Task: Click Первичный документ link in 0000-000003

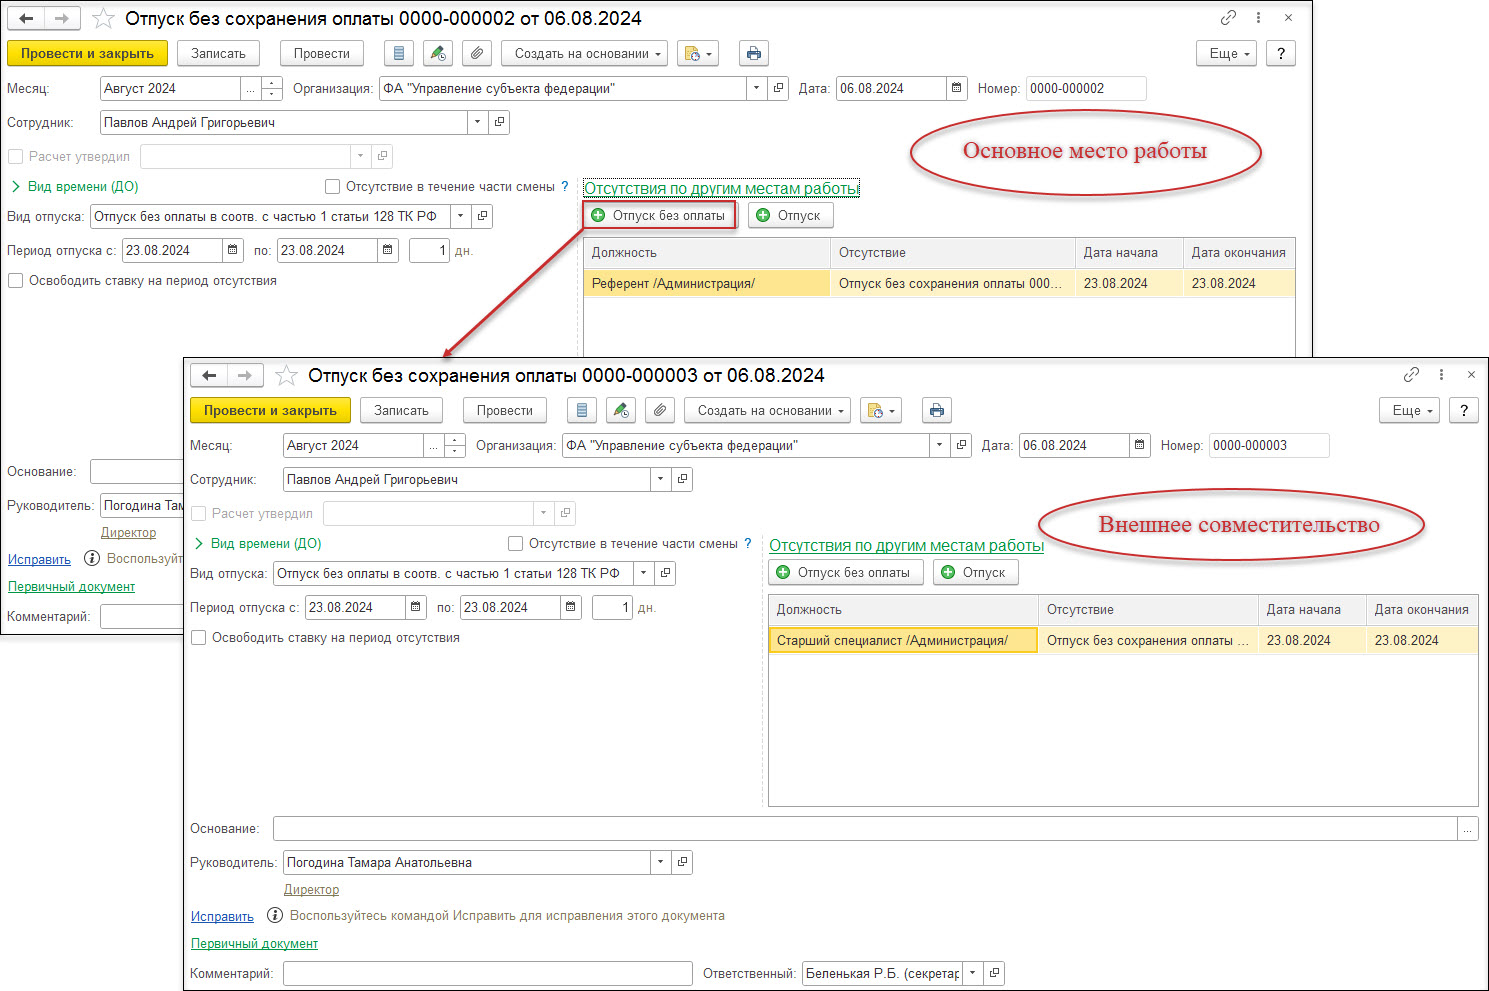Action: pyautogui.click(x=254, y=944)
